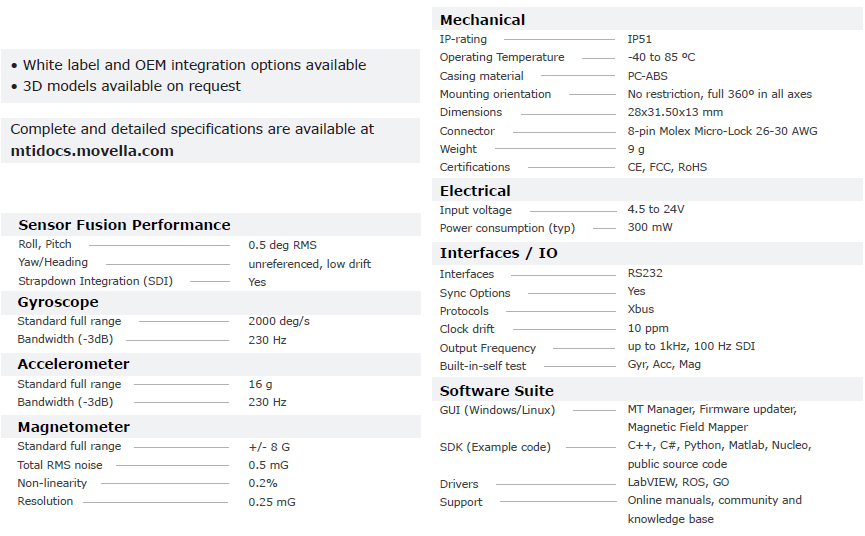Open the mtidocs.movella.com link
This screenshot has height=536, width=865.
coord(92,151)
